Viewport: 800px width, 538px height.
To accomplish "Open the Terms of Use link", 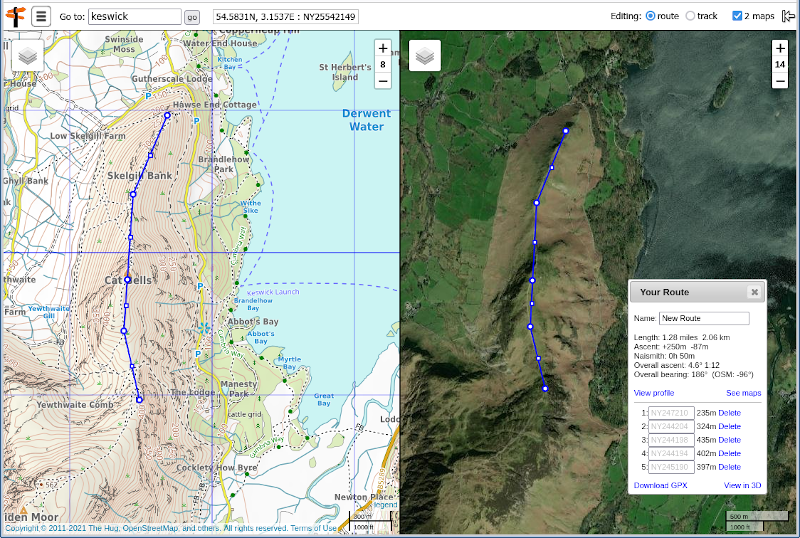I will tap(313, 528).
